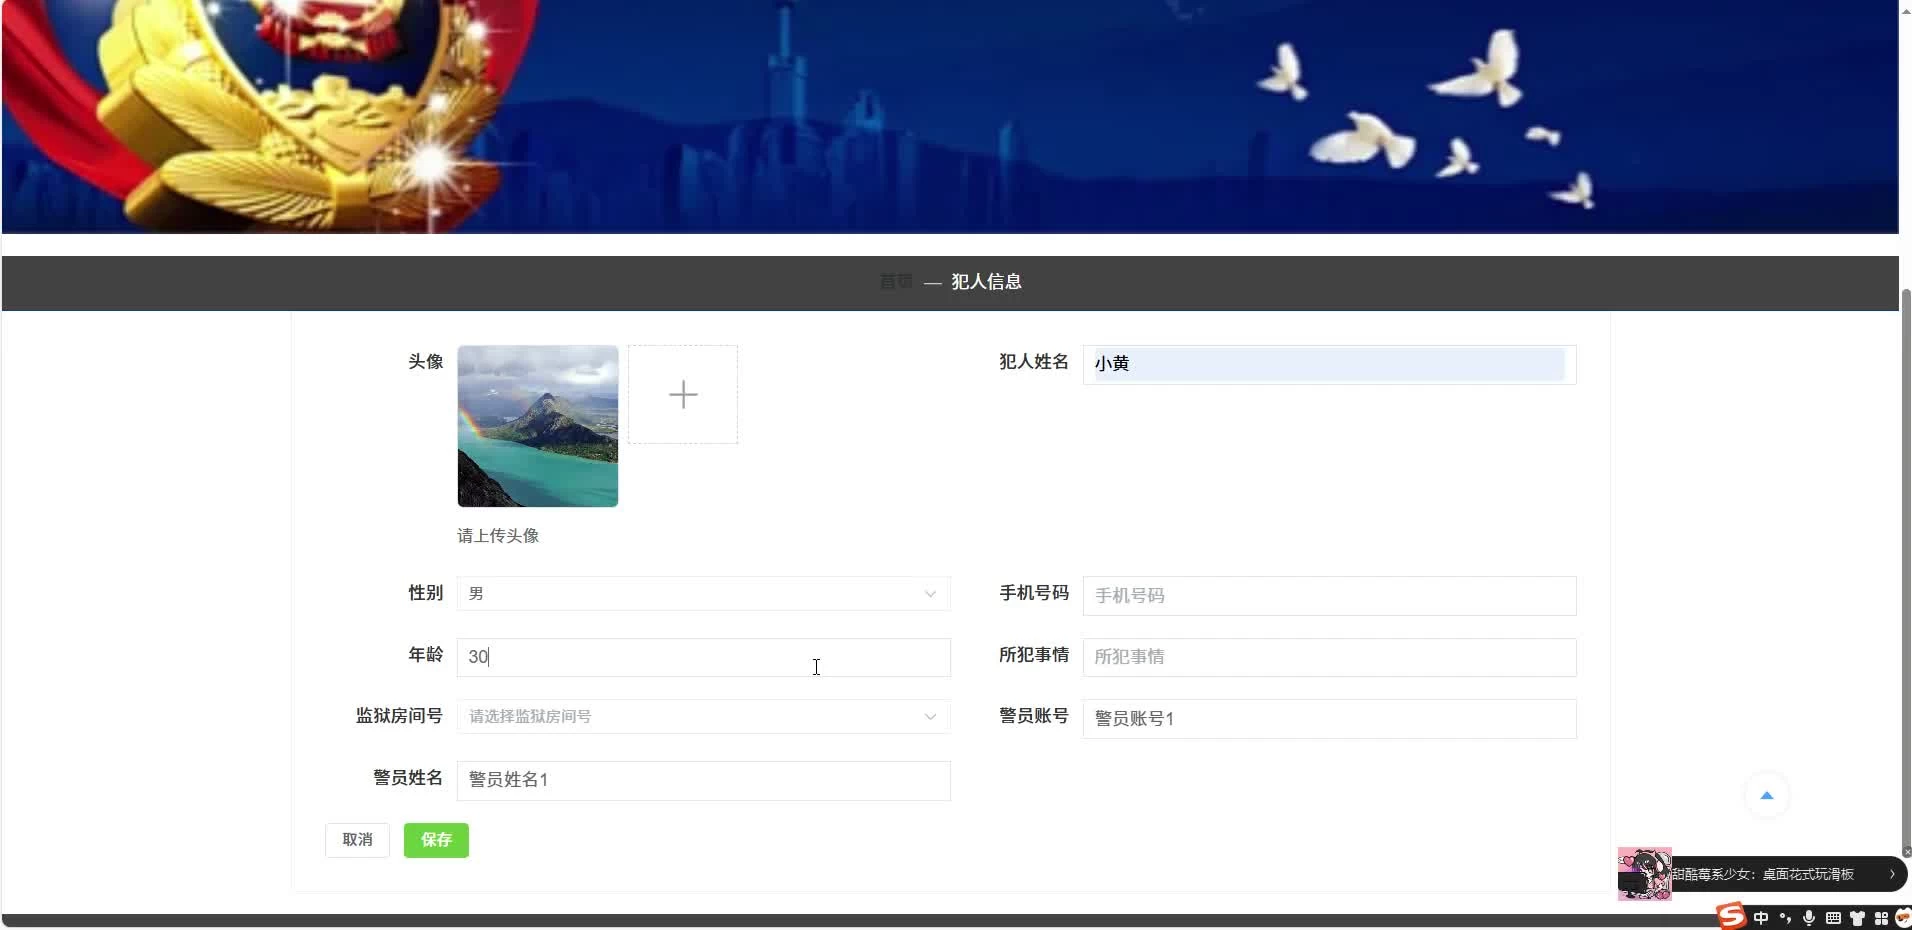Click the Sogou voice input microphone

[1809, 918]
